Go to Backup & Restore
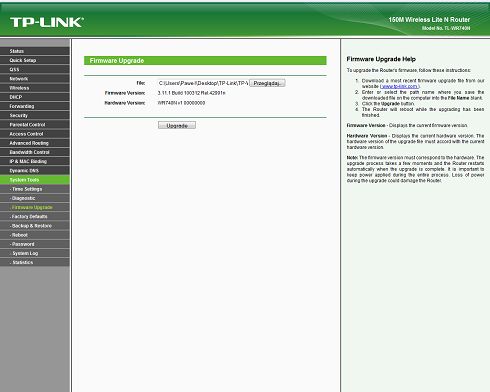 35,226
